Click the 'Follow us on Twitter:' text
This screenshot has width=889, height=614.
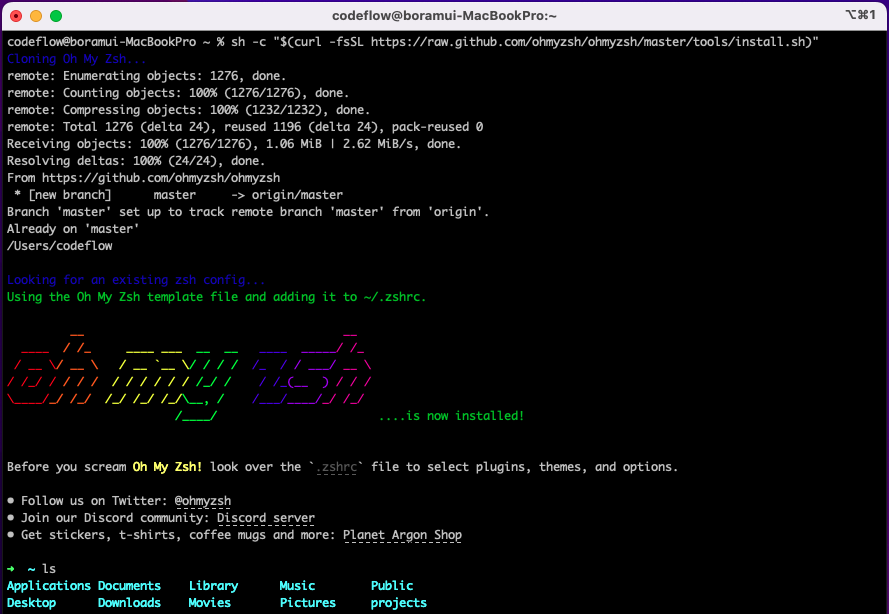[x=94, y=501]
